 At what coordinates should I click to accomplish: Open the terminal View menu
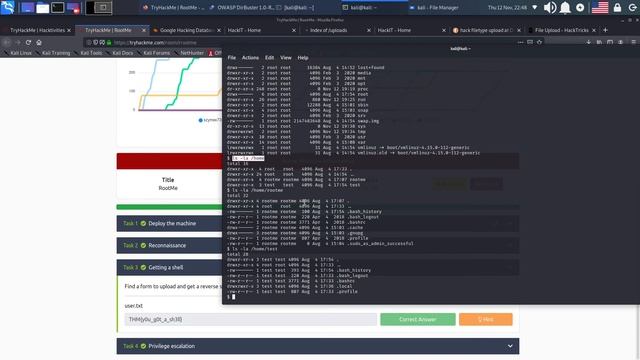286,58
